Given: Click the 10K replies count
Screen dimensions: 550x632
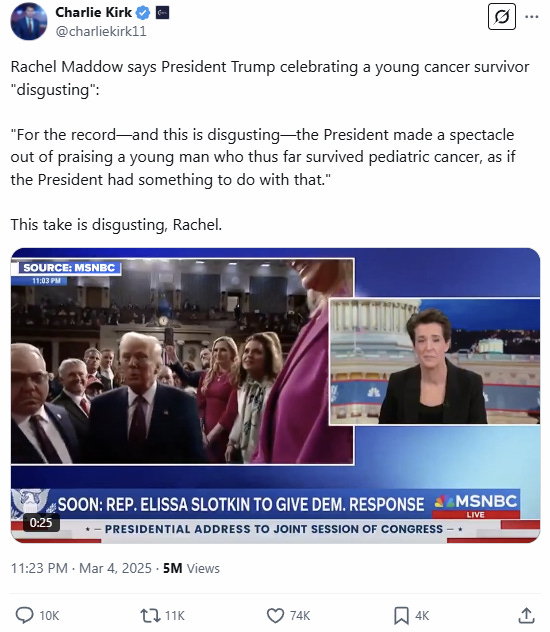Looking at the screenshot, I should (49, 616).
